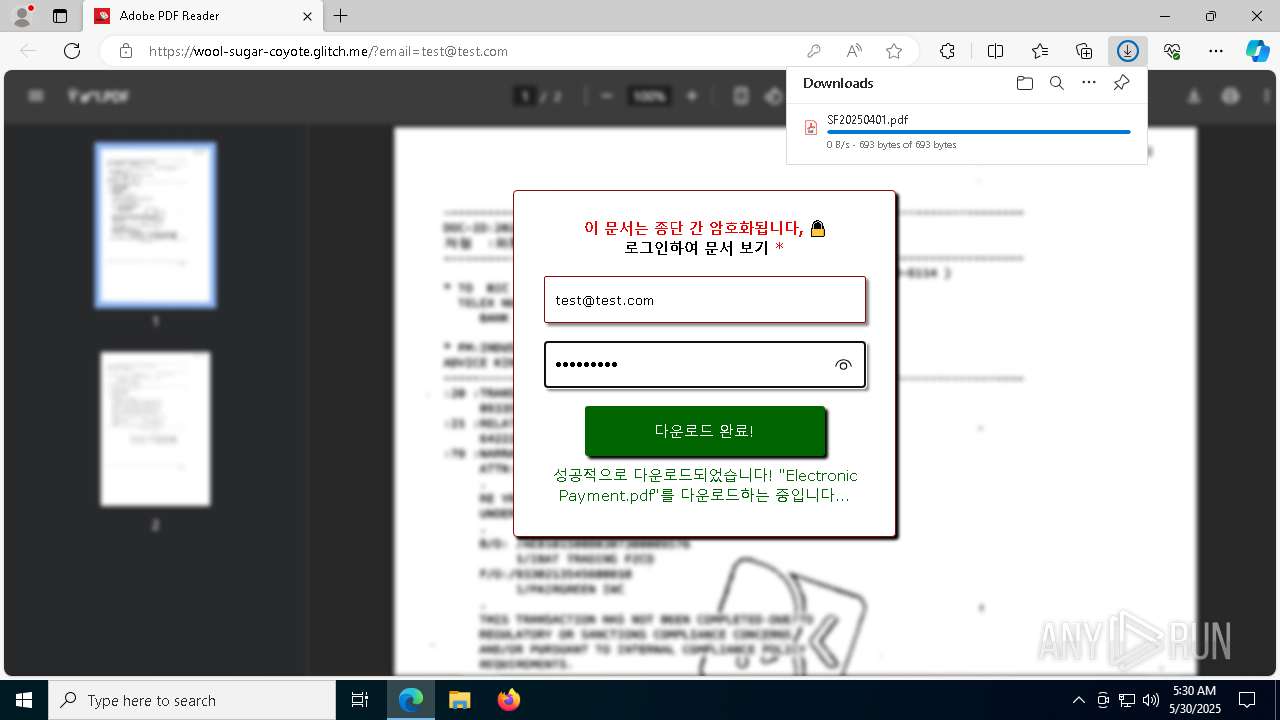Zoom in PDF with plus button
The height and width of the screenshot is (720, 1280).
coord(691,96)
